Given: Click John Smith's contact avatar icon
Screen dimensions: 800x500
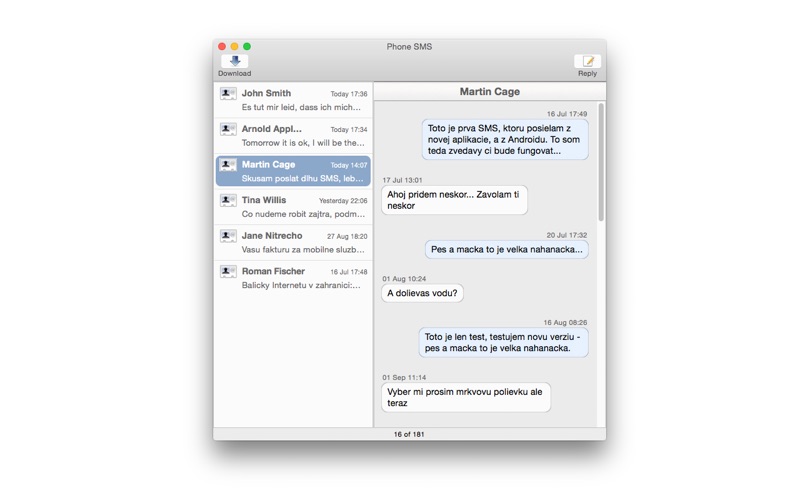Looking at the screenshot, I should click(228, 93).
